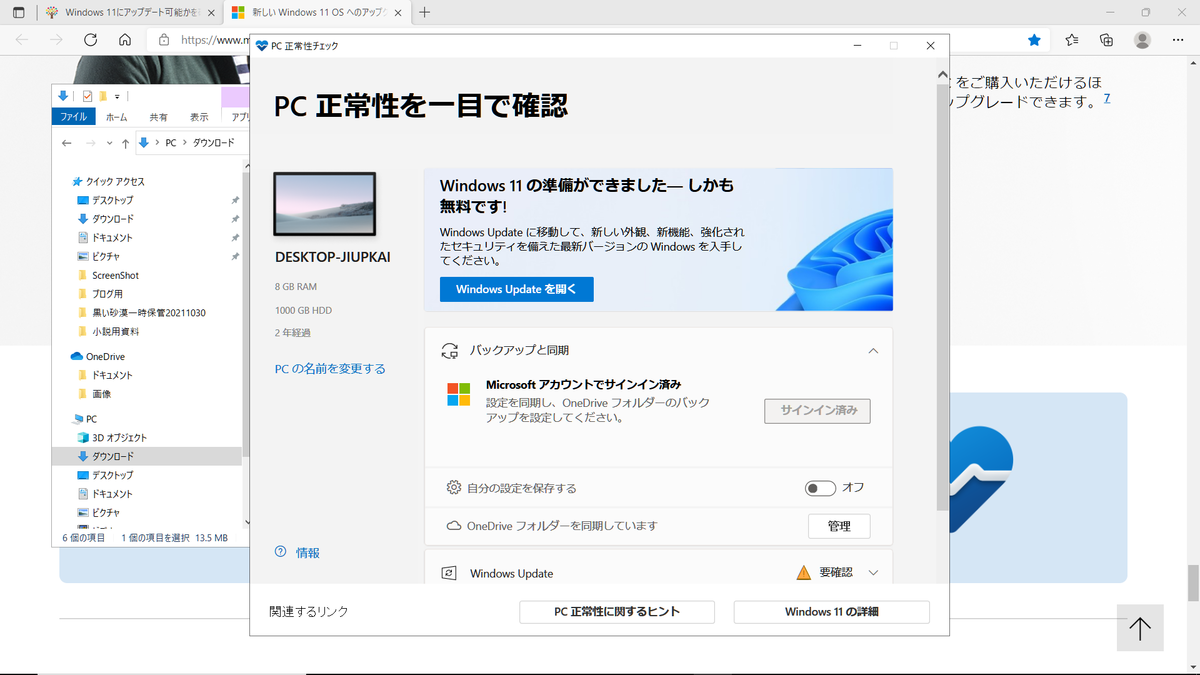Click the Microsoft logo in sign-in section
This screenshot has width=1200, height=675.
[458, 394]
